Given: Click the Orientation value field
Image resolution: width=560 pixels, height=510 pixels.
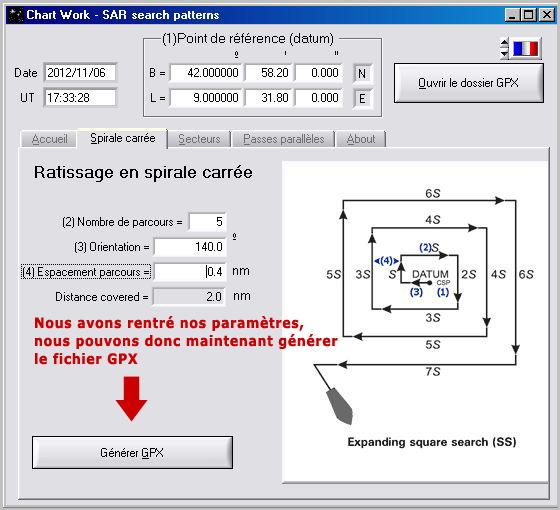Looking at the screenshot, I should (190, 247).
